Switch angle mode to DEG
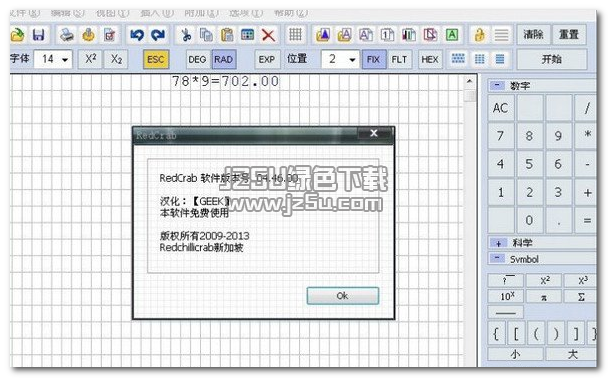The height and width of the screenshot is (378, 608). click(x=197, y=59)
